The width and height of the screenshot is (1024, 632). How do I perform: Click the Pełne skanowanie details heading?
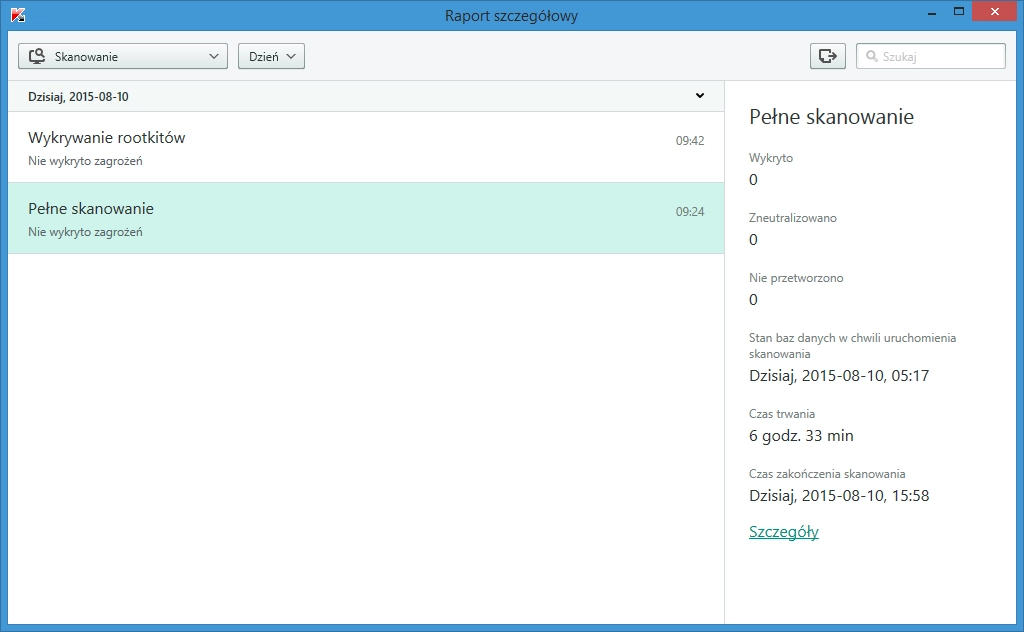pos(831,117)
